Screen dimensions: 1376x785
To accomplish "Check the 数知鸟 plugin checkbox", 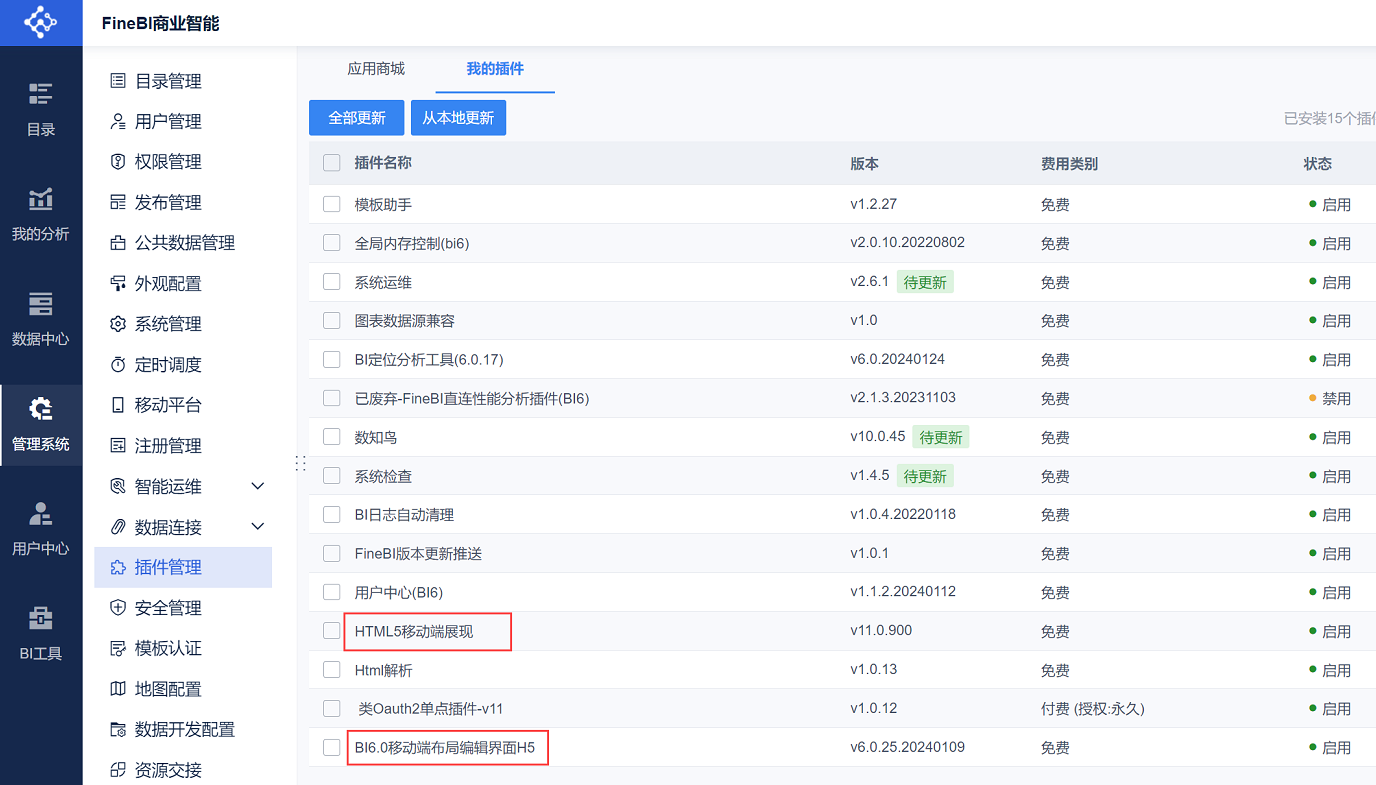I will pos(332,437).
